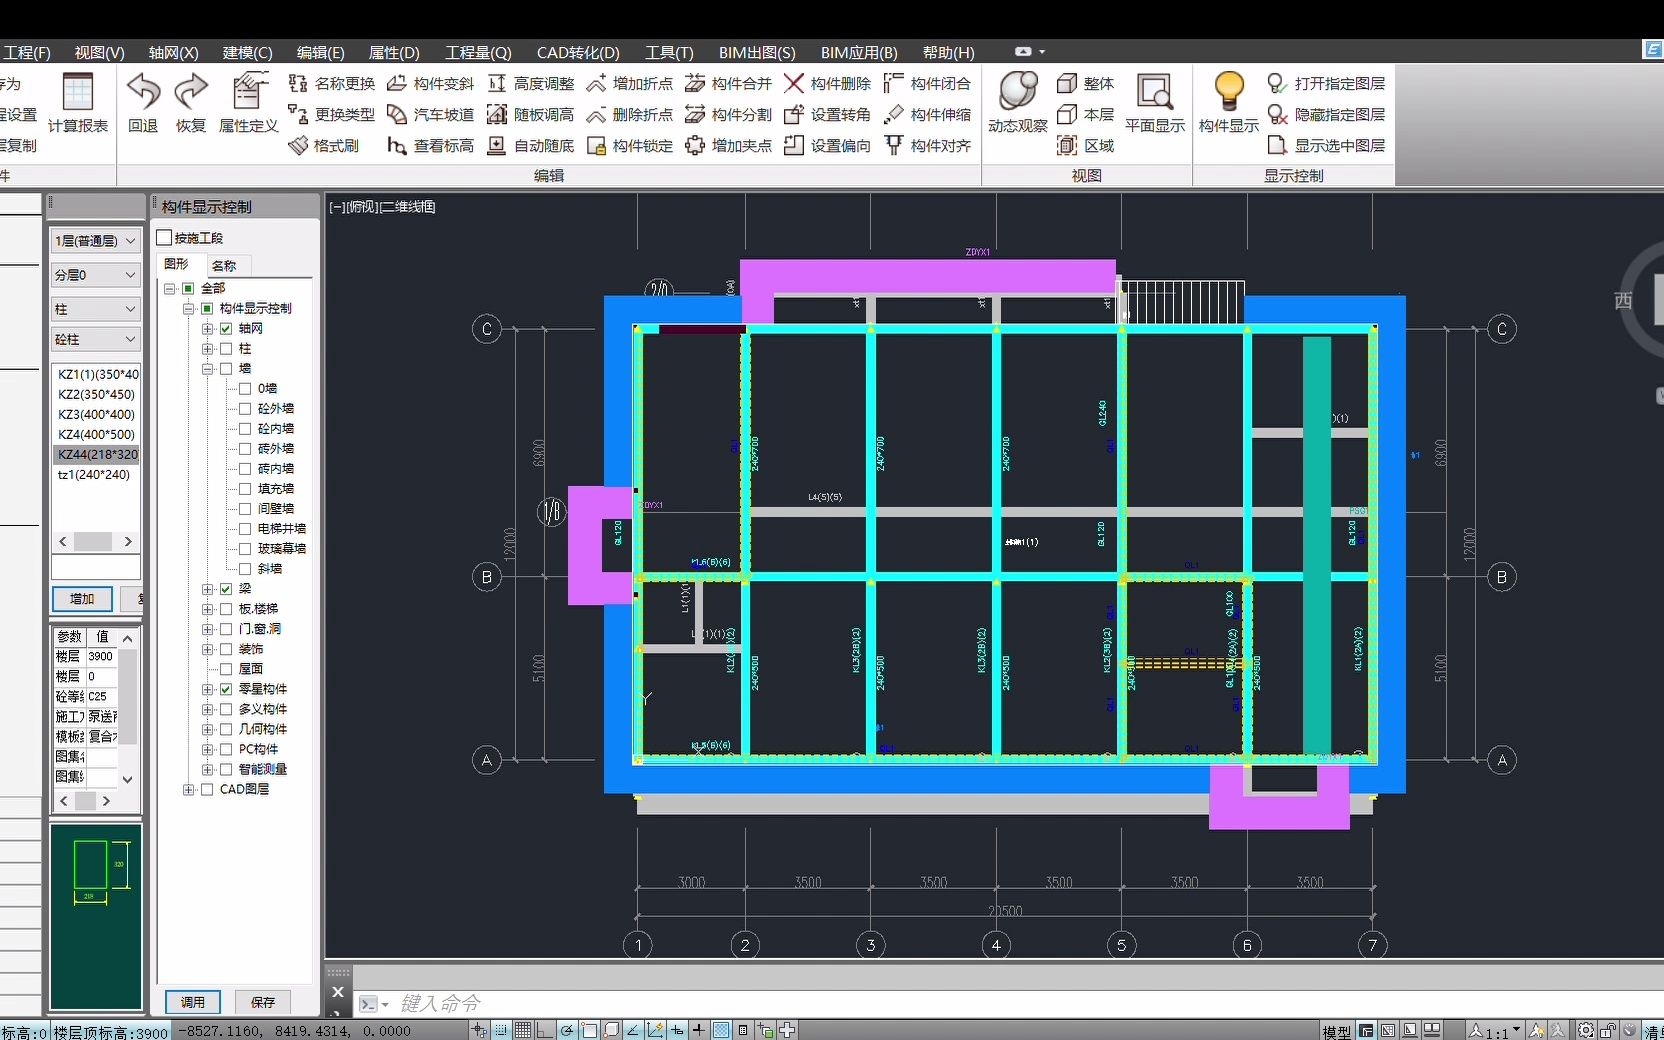Image resolution: width=1664 pixels, height=1040 pixels.
Task: Check the CAD图层 checkbox
Action: click(x=207, y=789)
